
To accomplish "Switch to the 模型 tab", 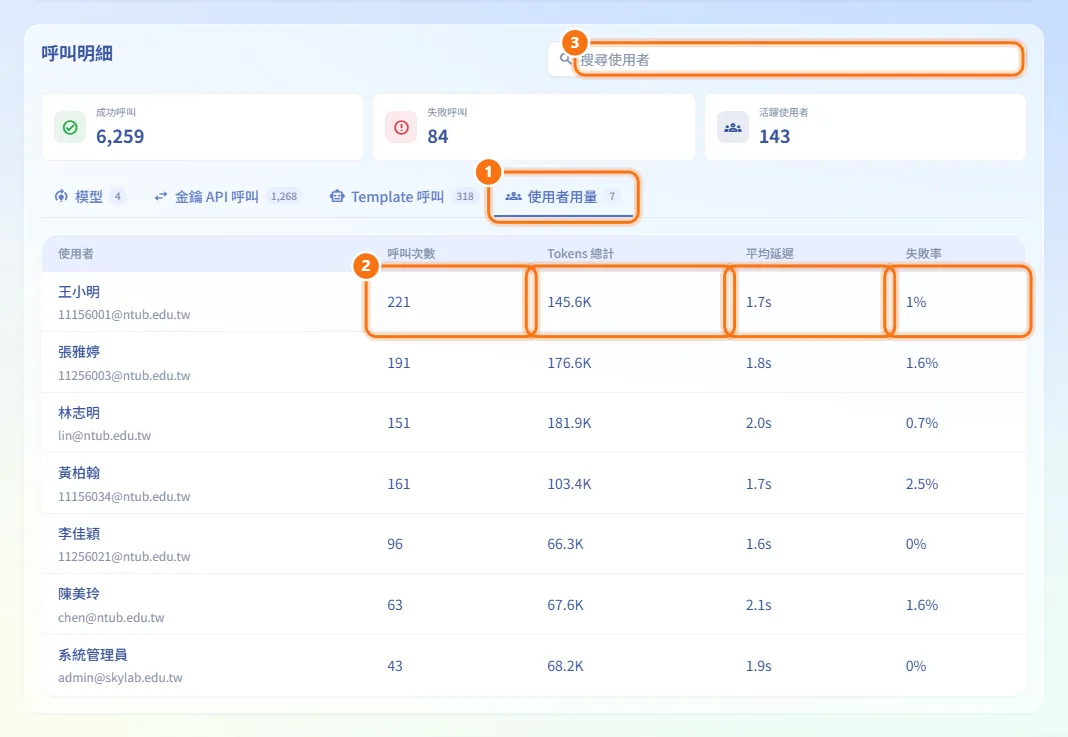I will (89, 197).
